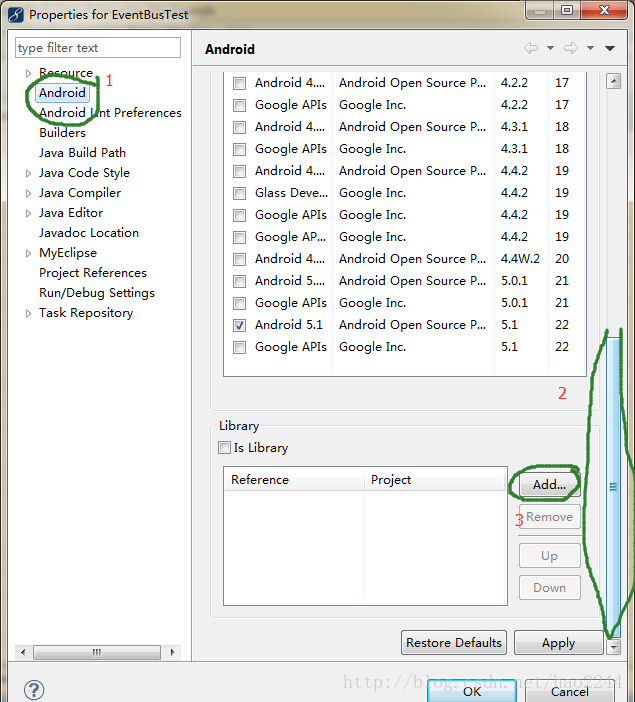Viewport: 635px width, 702px height.
Task: Open forward history dropdown arrow
Action: (x=590, y=49)
